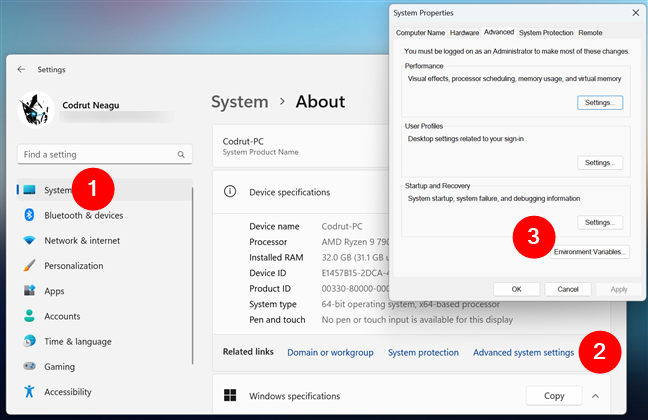Select the 64-bit operating system value
Viewport: 648px width, 420px height.
click(410, 304)
